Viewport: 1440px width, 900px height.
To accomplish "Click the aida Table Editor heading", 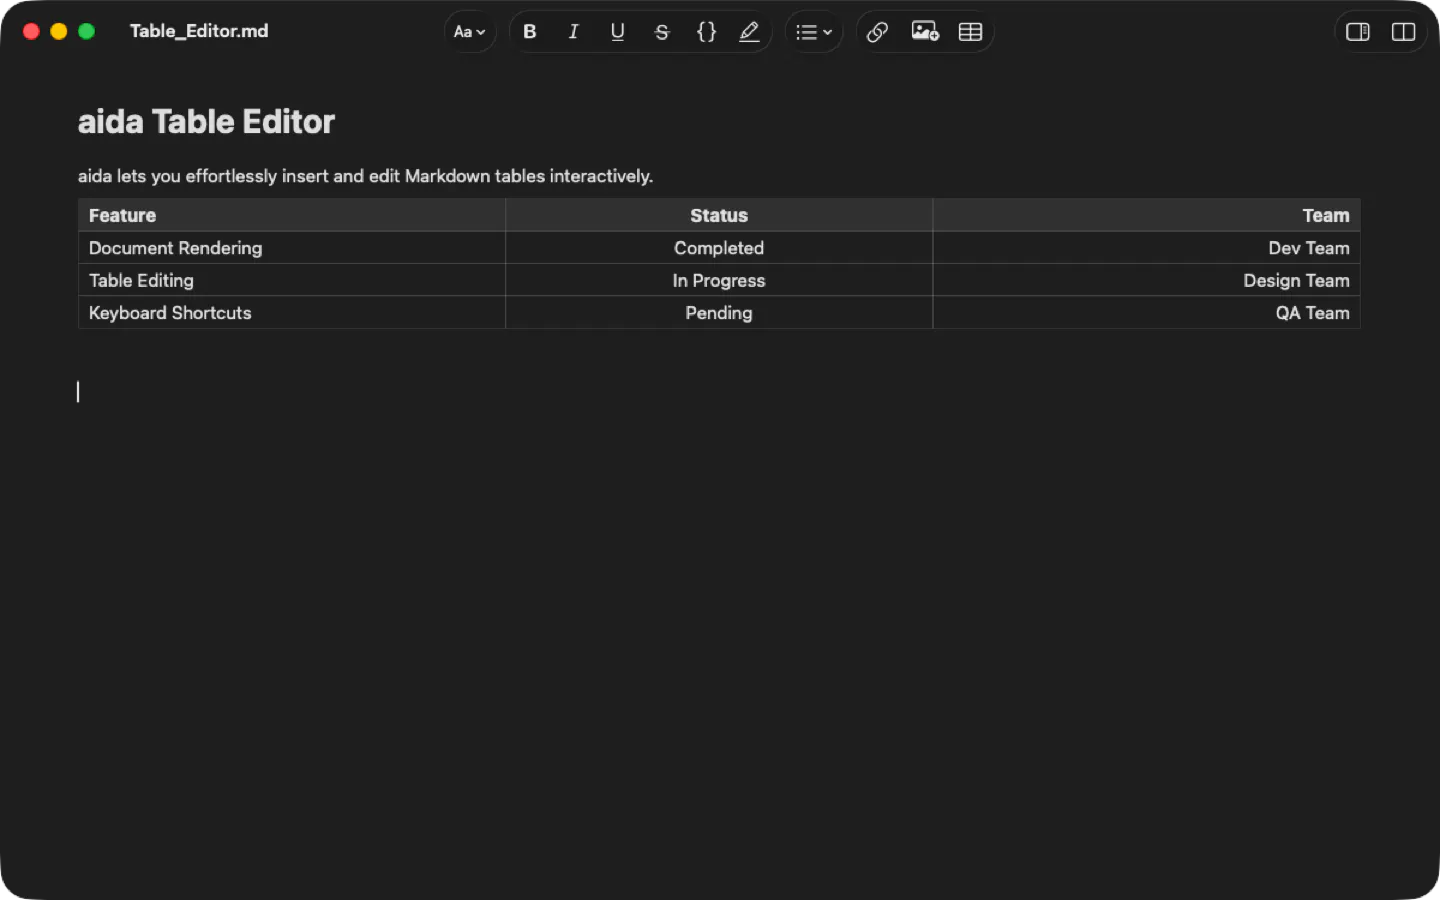I will pyautogui.click(x=206, y=122).
